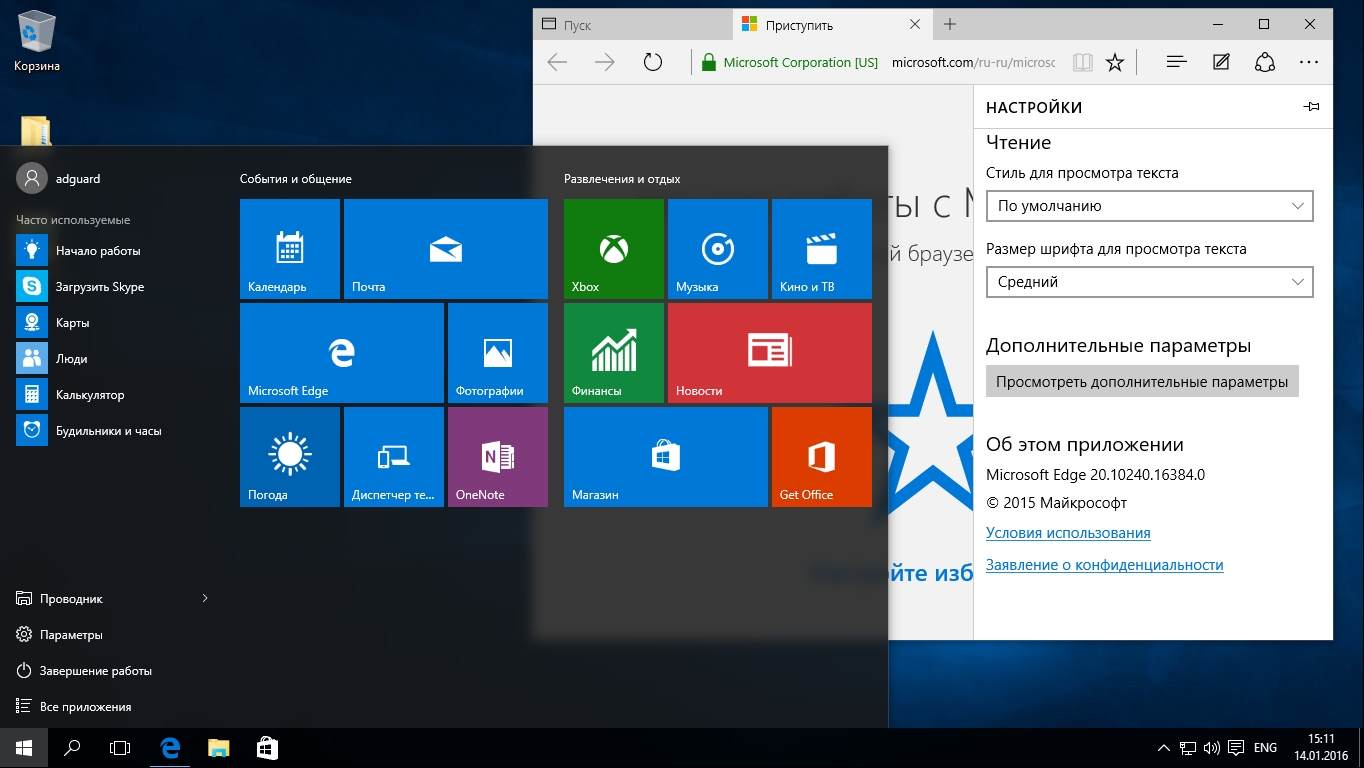
Task: Open the Finance tile (Финансы)
Action: [x=614, y=353]
